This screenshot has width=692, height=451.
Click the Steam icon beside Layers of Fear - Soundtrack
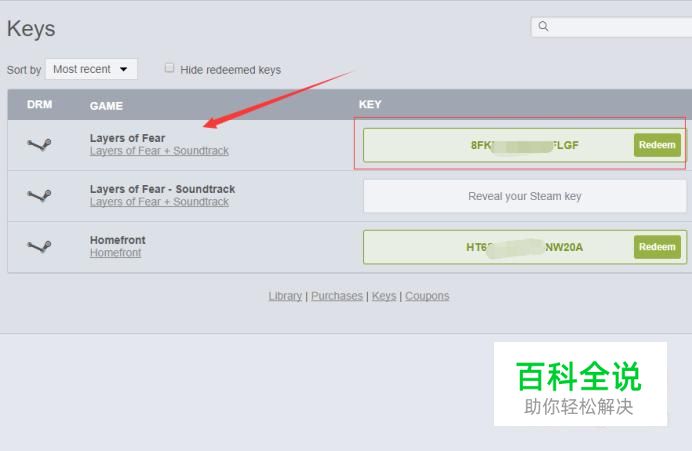[39, 195]
